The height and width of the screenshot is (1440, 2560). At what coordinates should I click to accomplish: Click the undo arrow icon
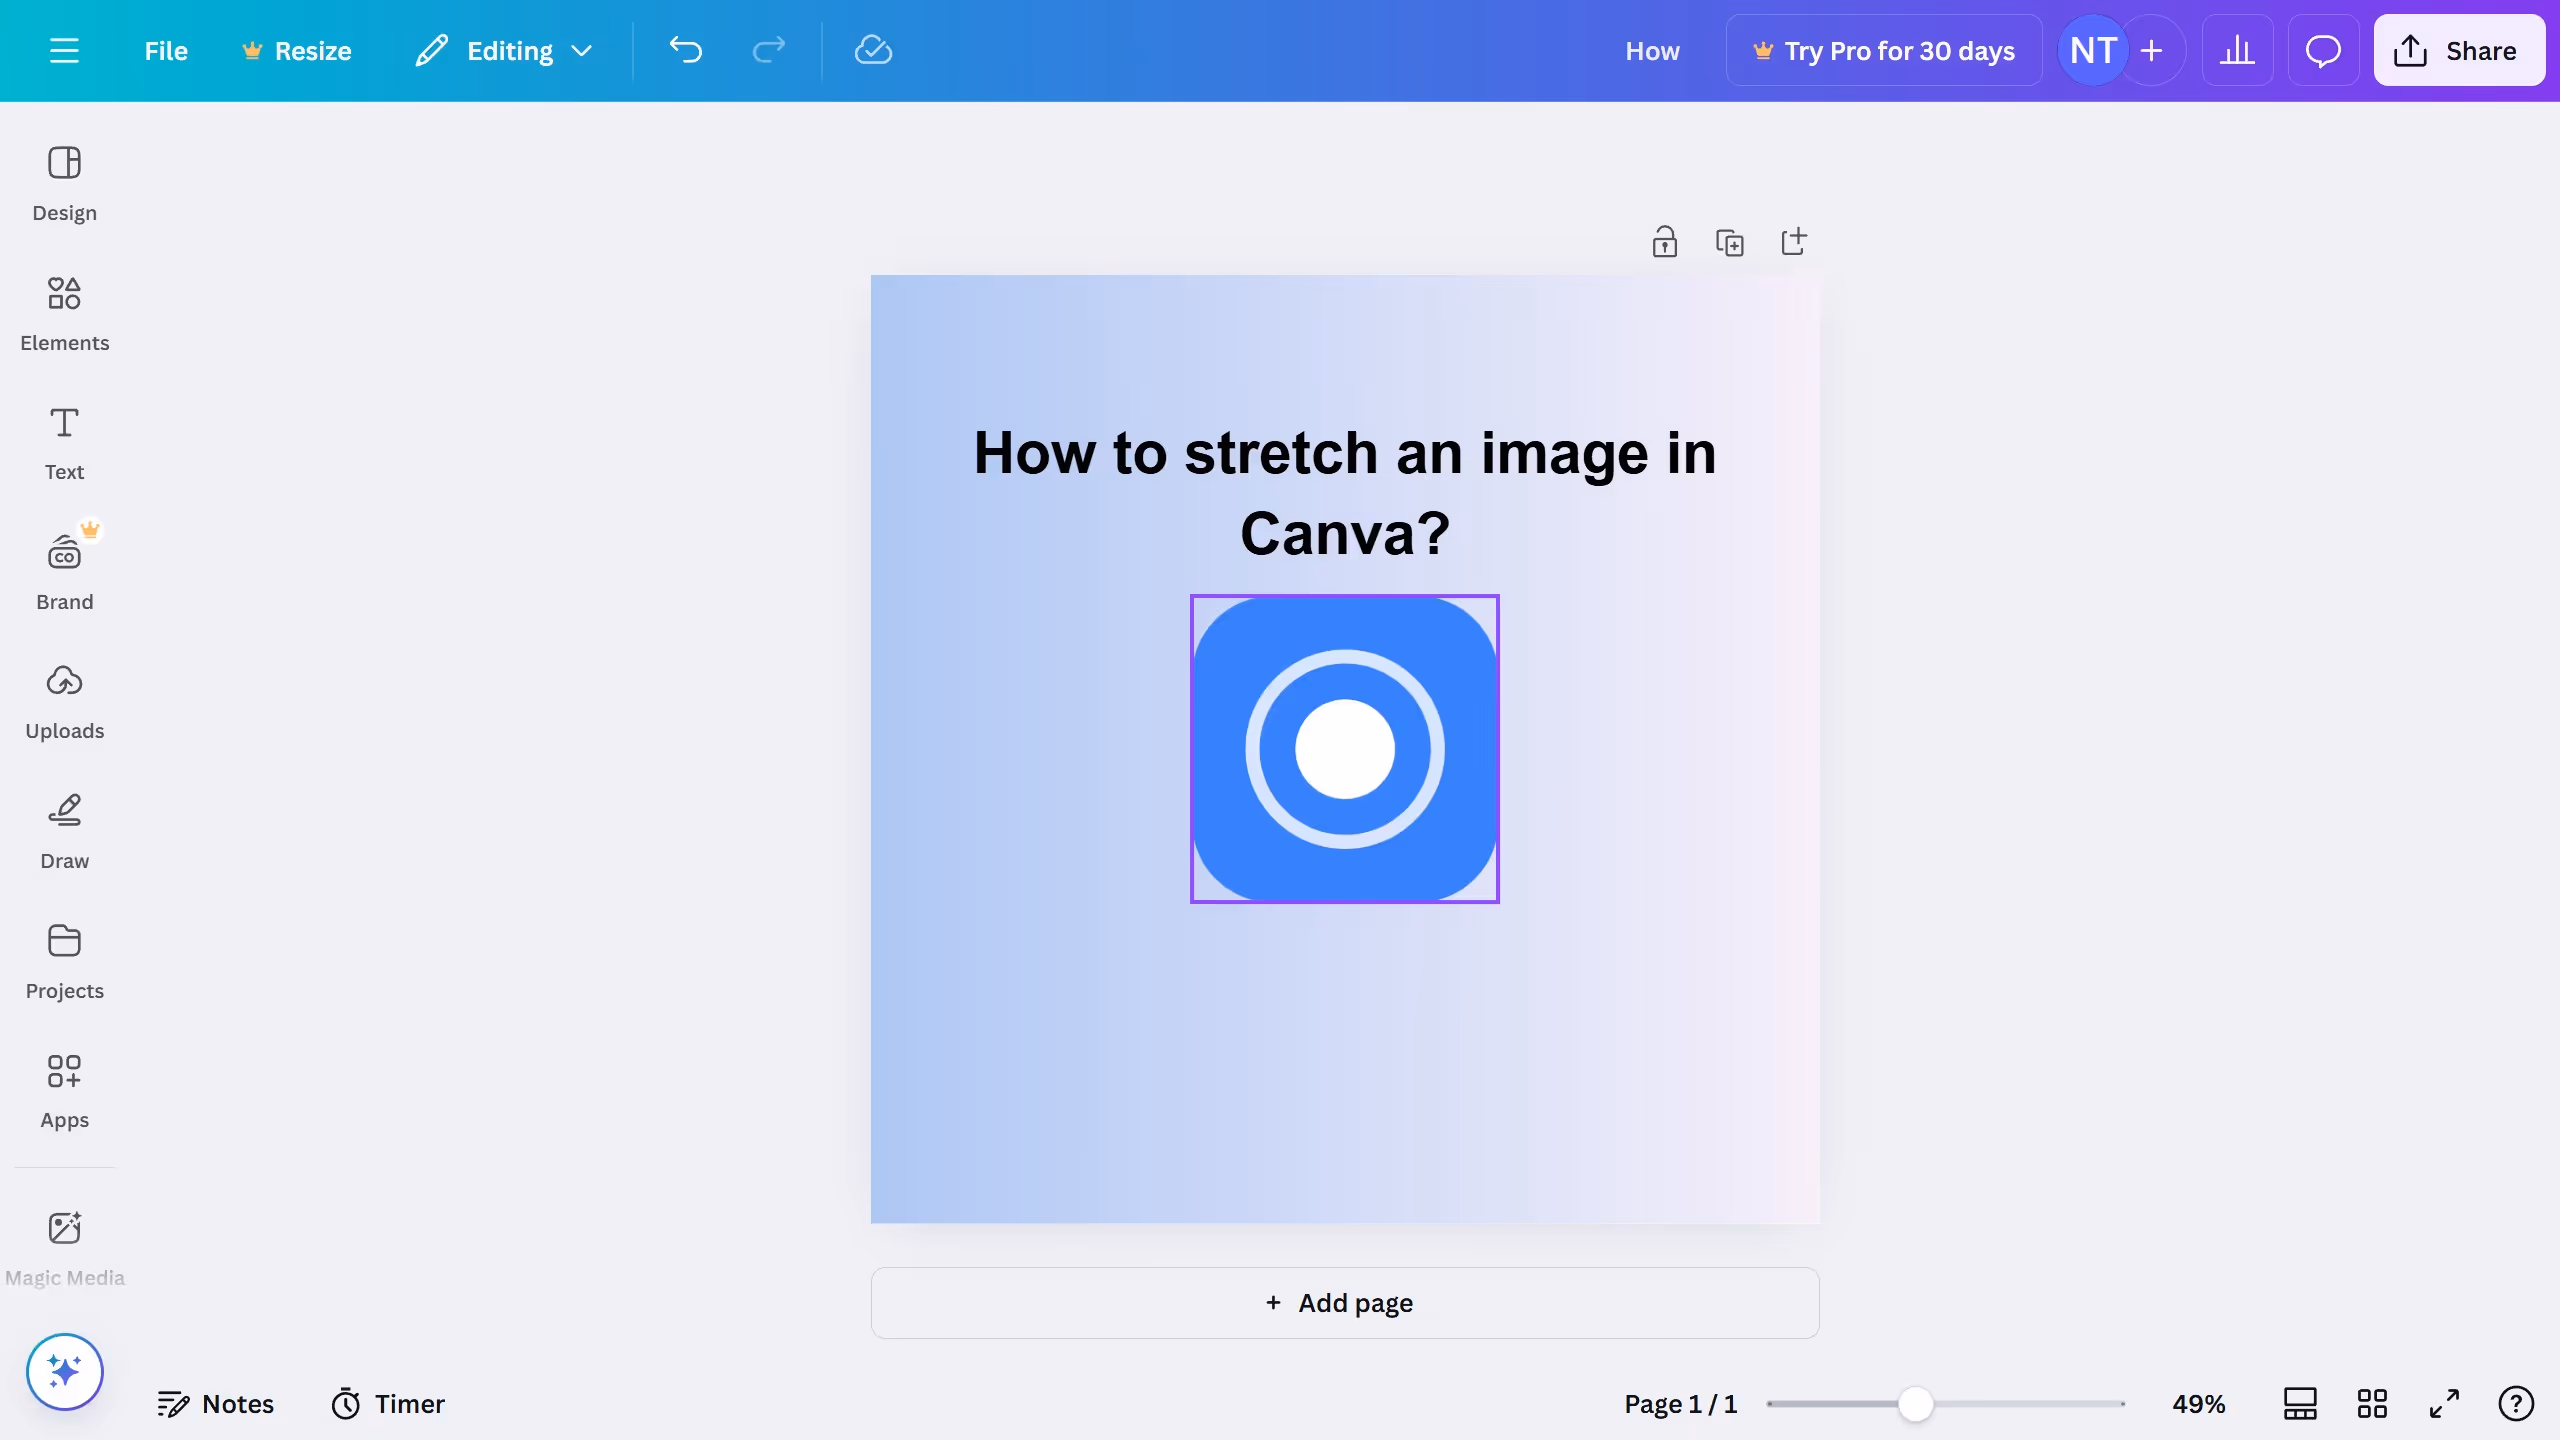click(685, 50)
